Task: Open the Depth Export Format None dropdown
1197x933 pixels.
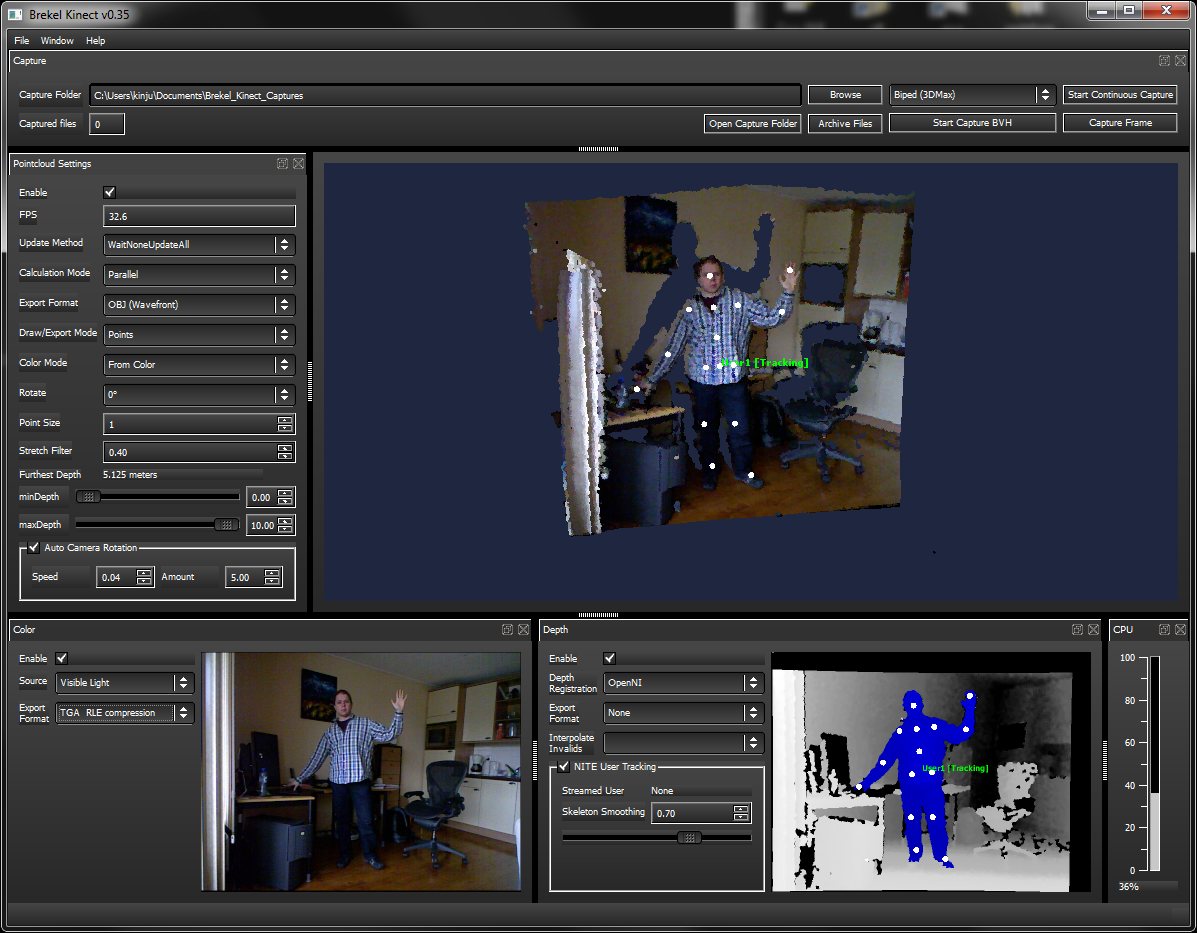Action: click(683, 712)
